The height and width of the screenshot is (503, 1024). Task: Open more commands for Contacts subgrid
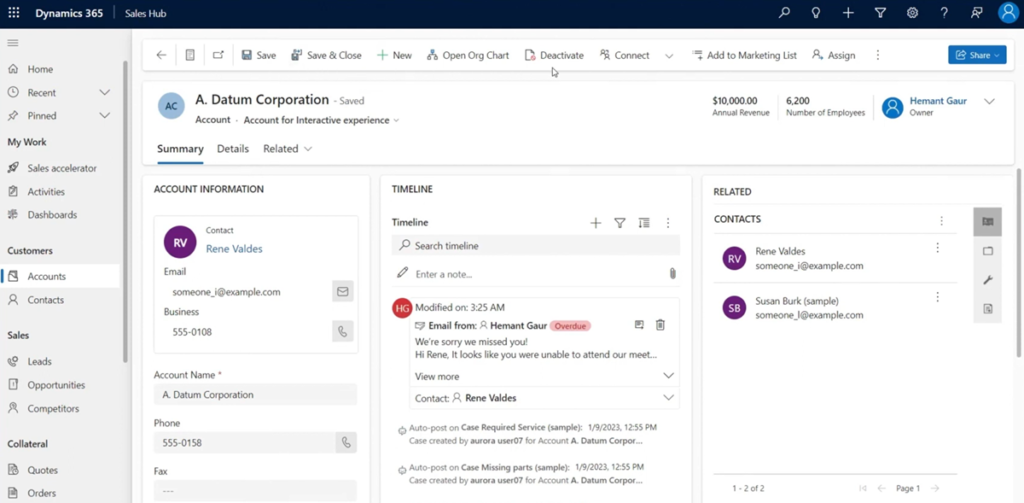point(941,221)
